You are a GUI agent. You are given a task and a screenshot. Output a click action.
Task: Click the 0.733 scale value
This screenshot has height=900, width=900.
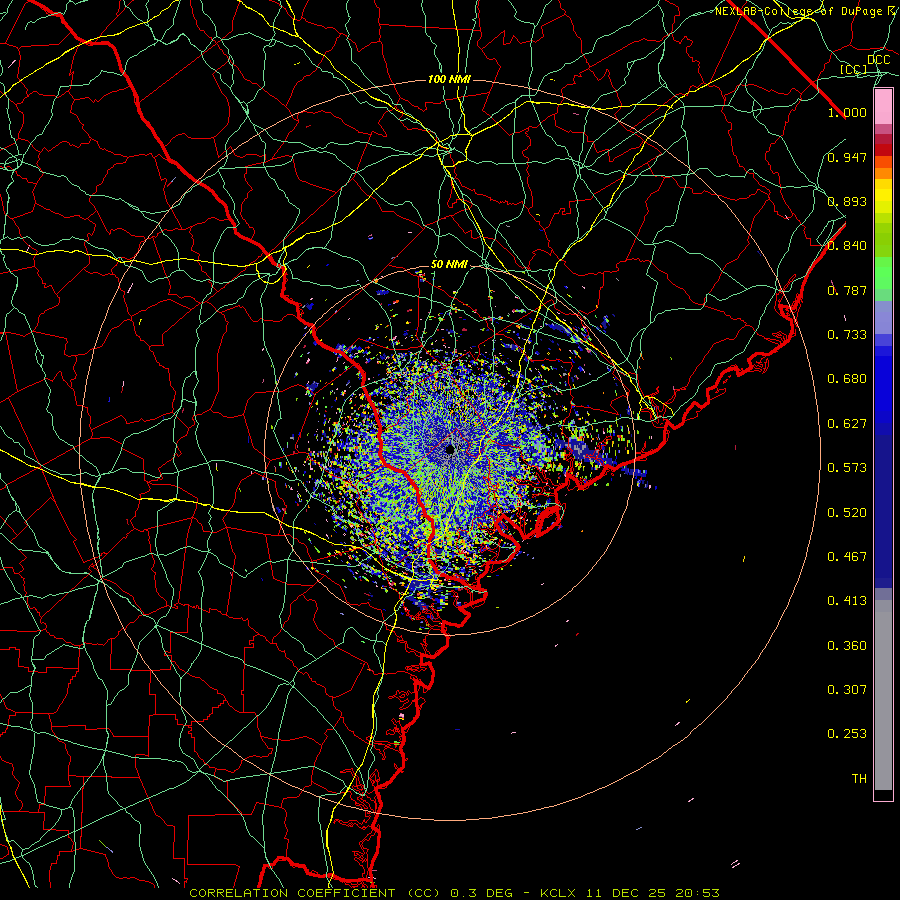coord(847,335)
